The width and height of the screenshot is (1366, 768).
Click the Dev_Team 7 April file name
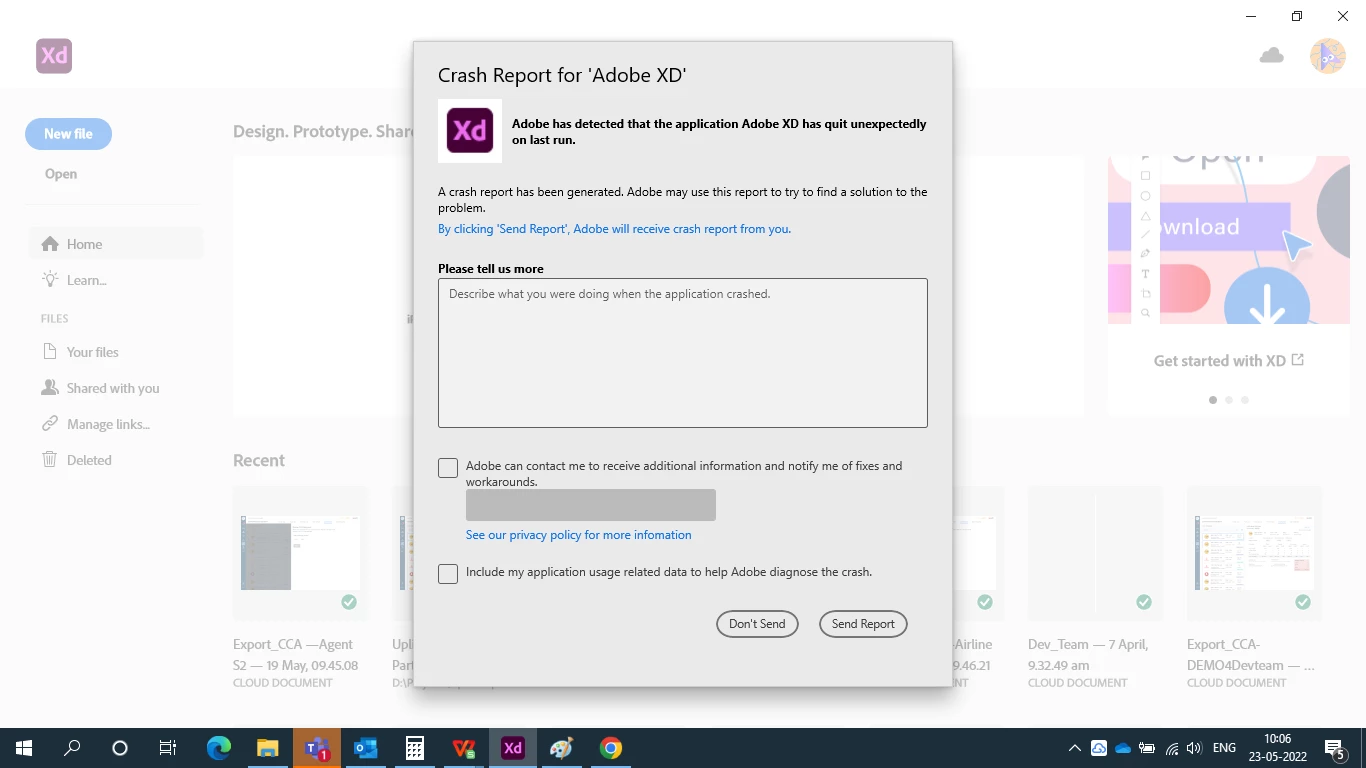1088,655
